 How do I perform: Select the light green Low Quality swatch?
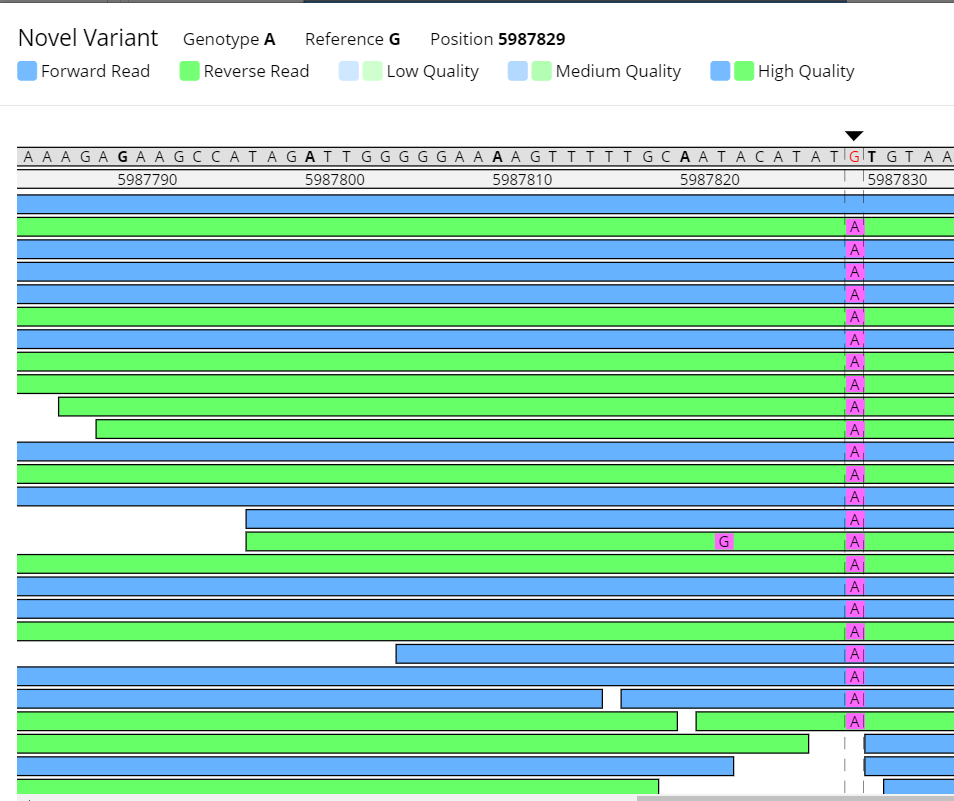372,71
